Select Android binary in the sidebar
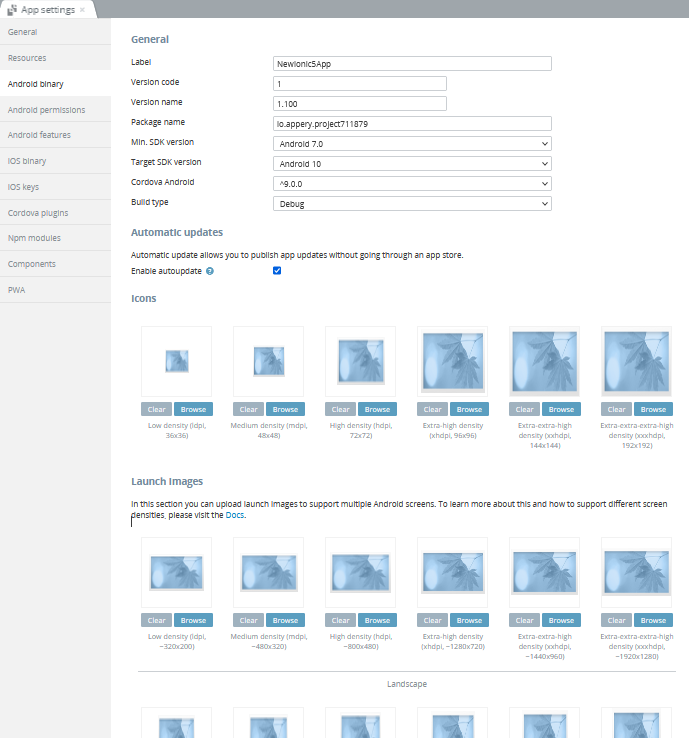This screenshot has width=689, height=738. pyautogui.click(x=56, y=84)
